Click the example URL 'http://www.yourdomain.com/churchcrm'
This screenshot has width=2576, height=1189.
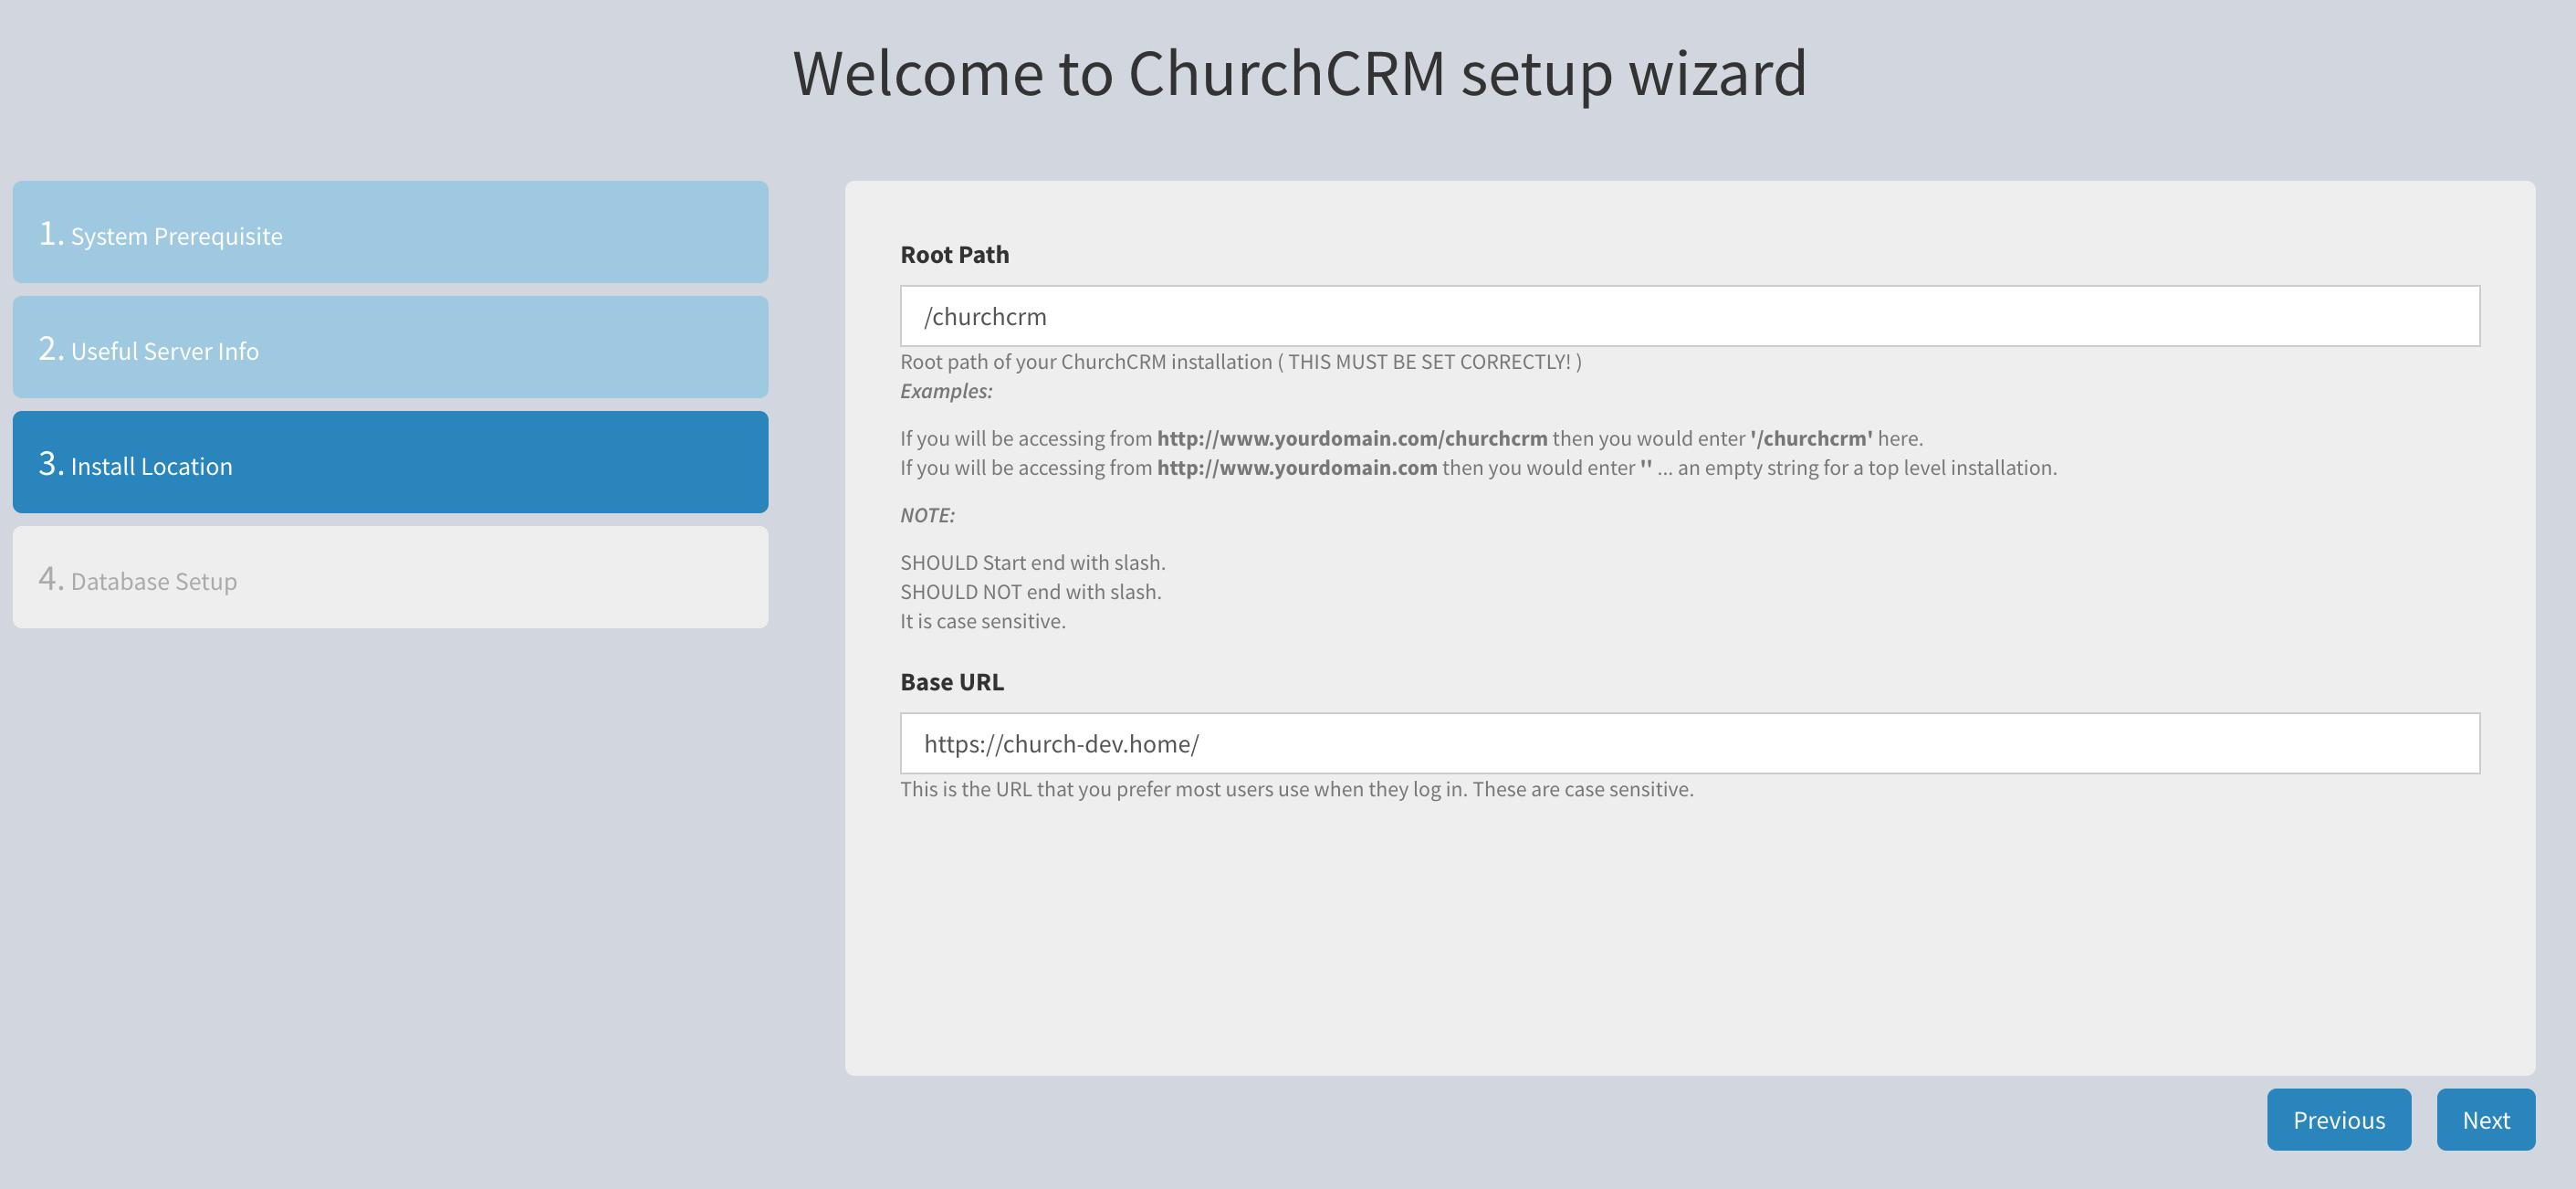[x=1352, y=438]
